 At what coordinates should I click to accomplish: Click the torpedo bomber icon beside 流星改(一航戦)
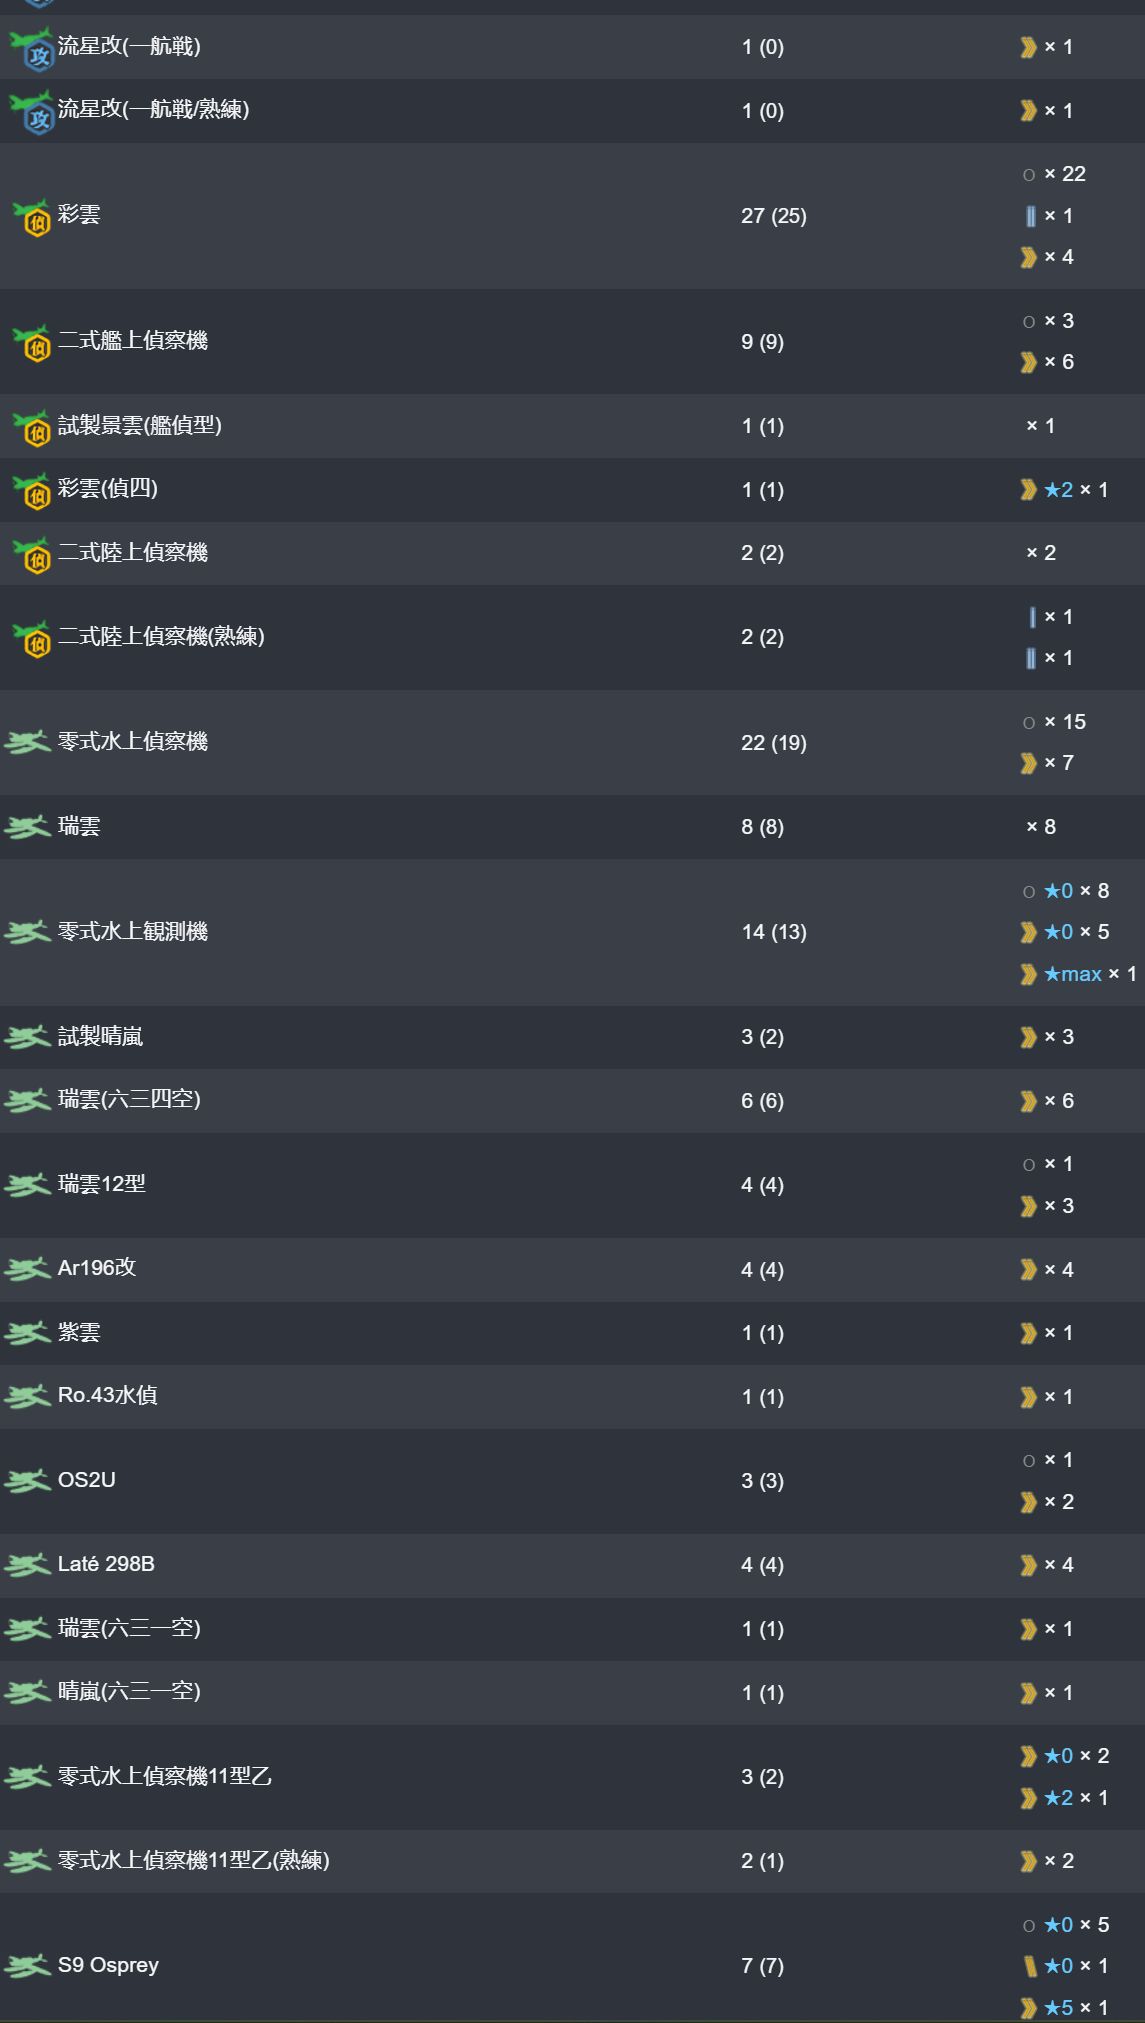tap(30, 47)
